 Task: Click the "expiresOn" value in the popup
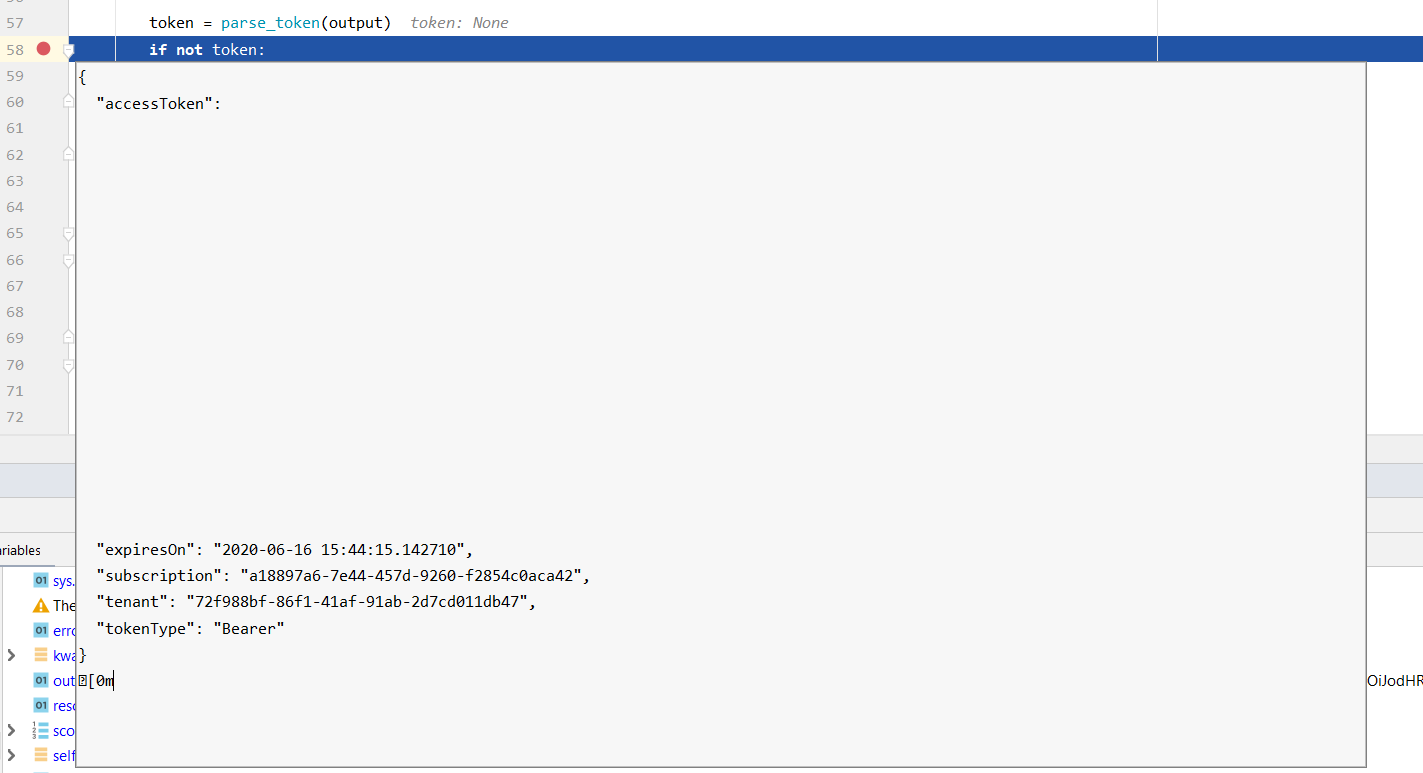pos(340,549)
